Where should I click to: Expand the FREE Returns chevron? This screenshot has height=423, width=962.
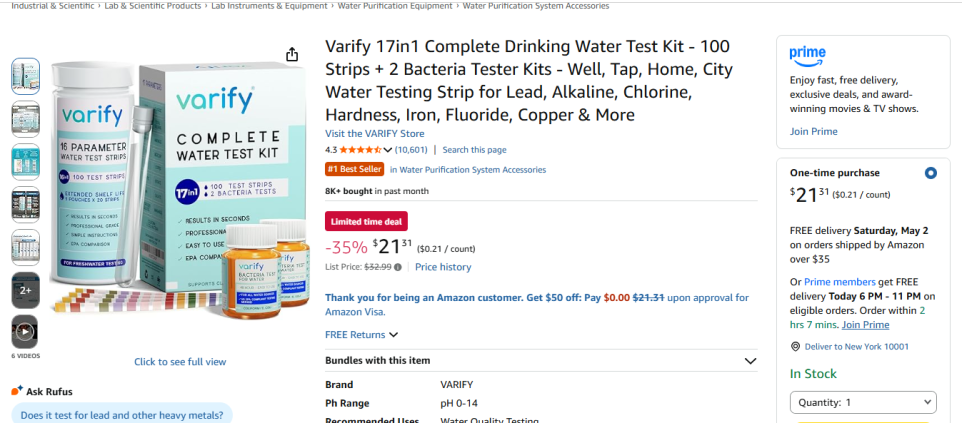click(393, 335)
